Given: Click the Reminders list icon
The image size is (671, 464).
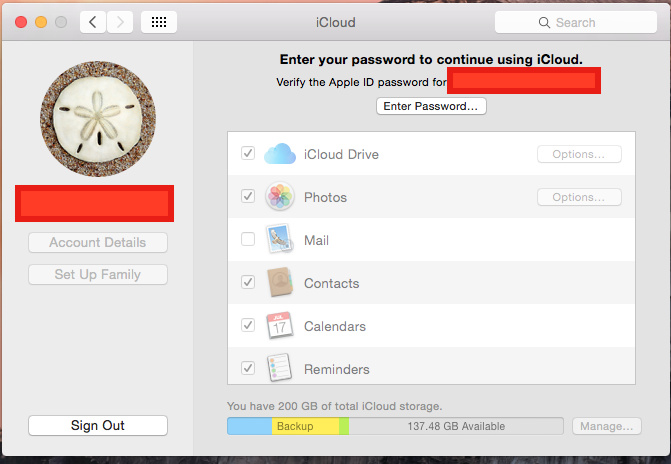Looking at the screenshot, I should pyautogui.click(x=280, y=367).
